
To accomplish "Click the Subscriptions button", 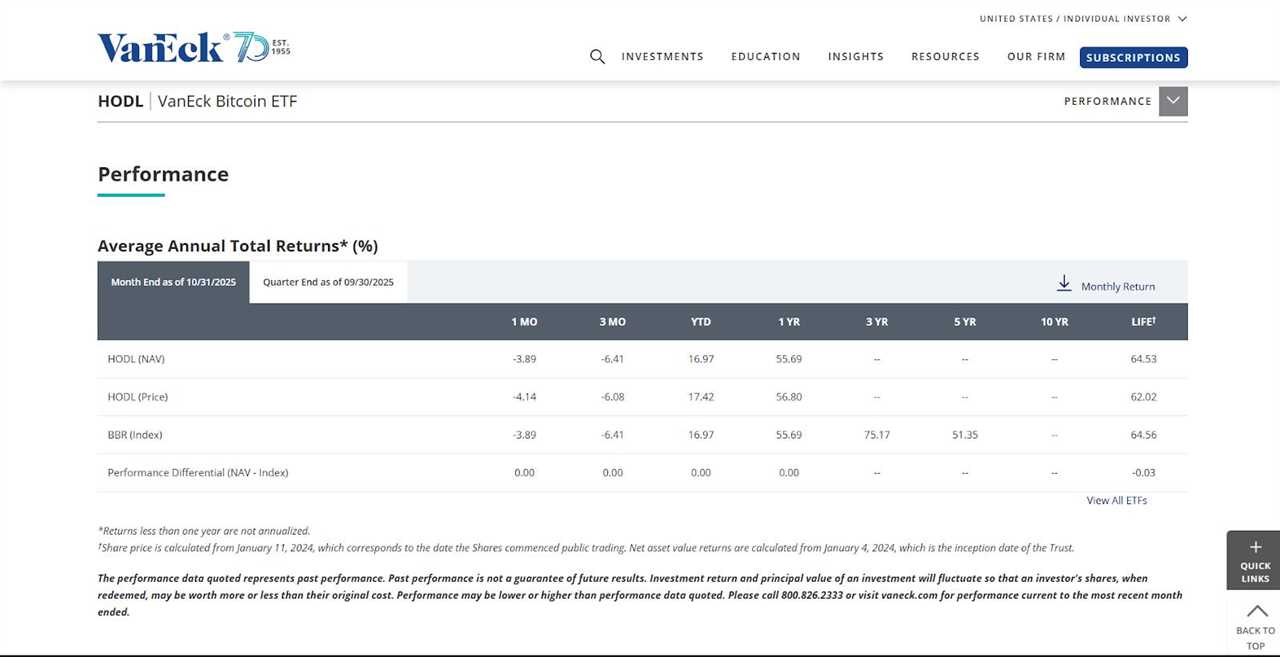I will coord(1133,57).
